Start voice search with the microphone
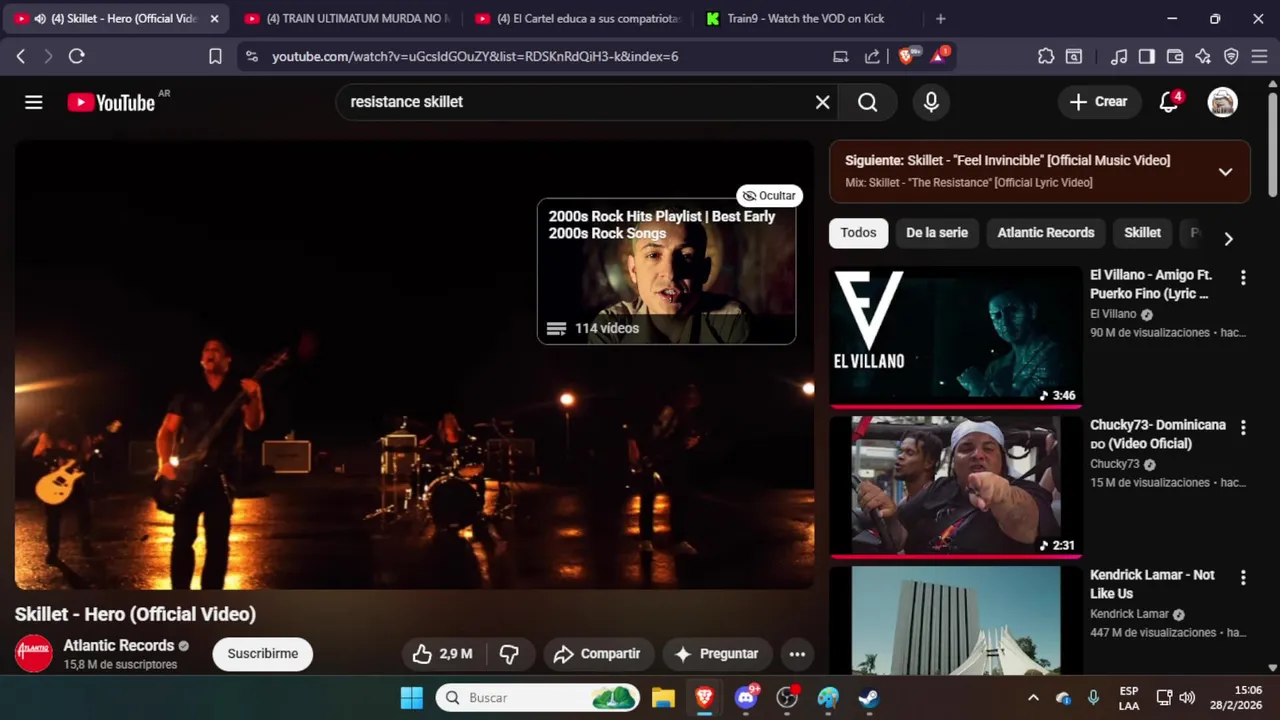 931,102
